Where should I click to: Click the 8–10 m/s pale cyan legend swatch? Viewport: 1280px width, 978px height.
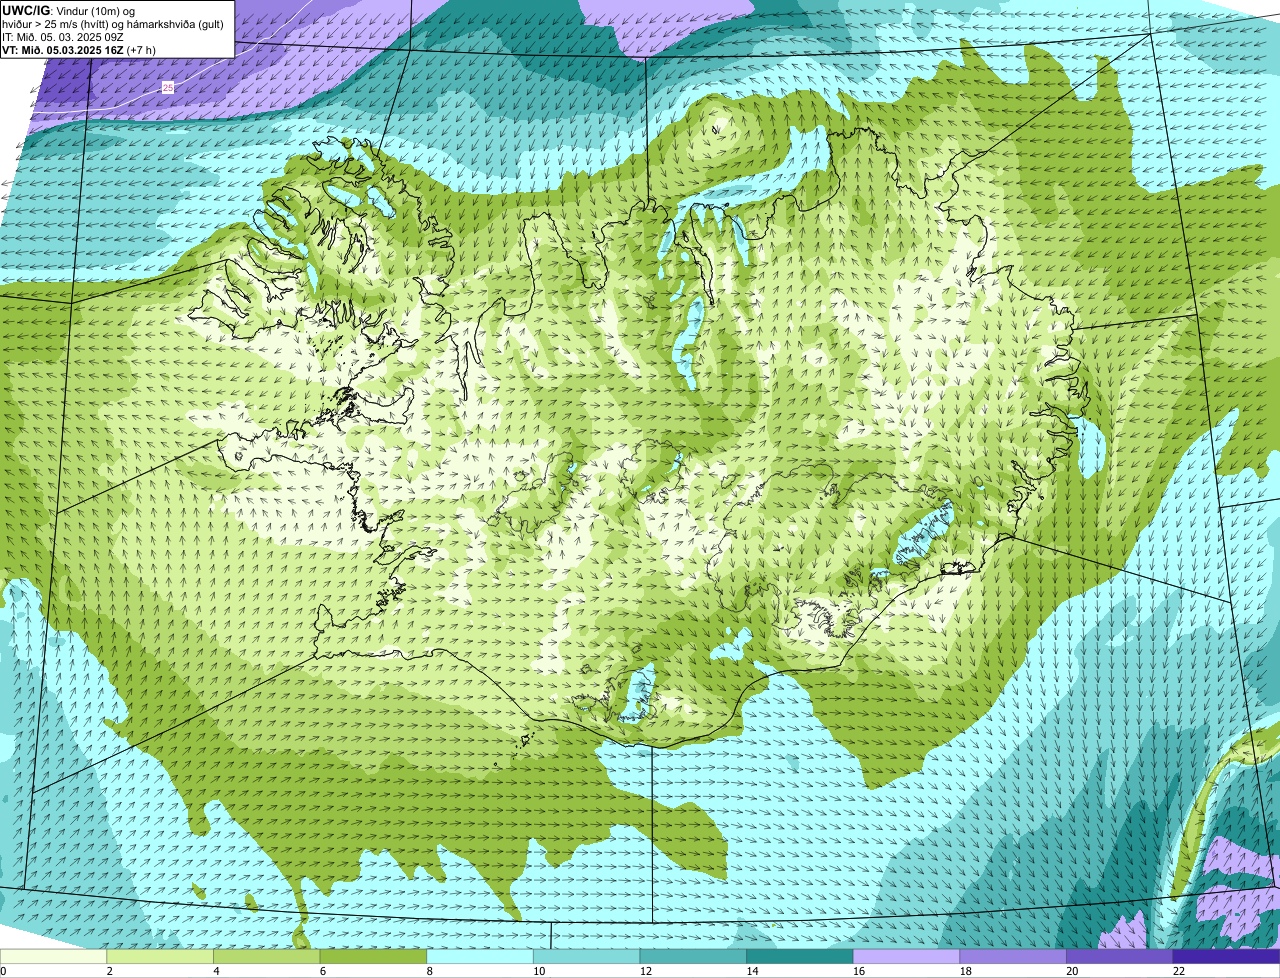480,956
